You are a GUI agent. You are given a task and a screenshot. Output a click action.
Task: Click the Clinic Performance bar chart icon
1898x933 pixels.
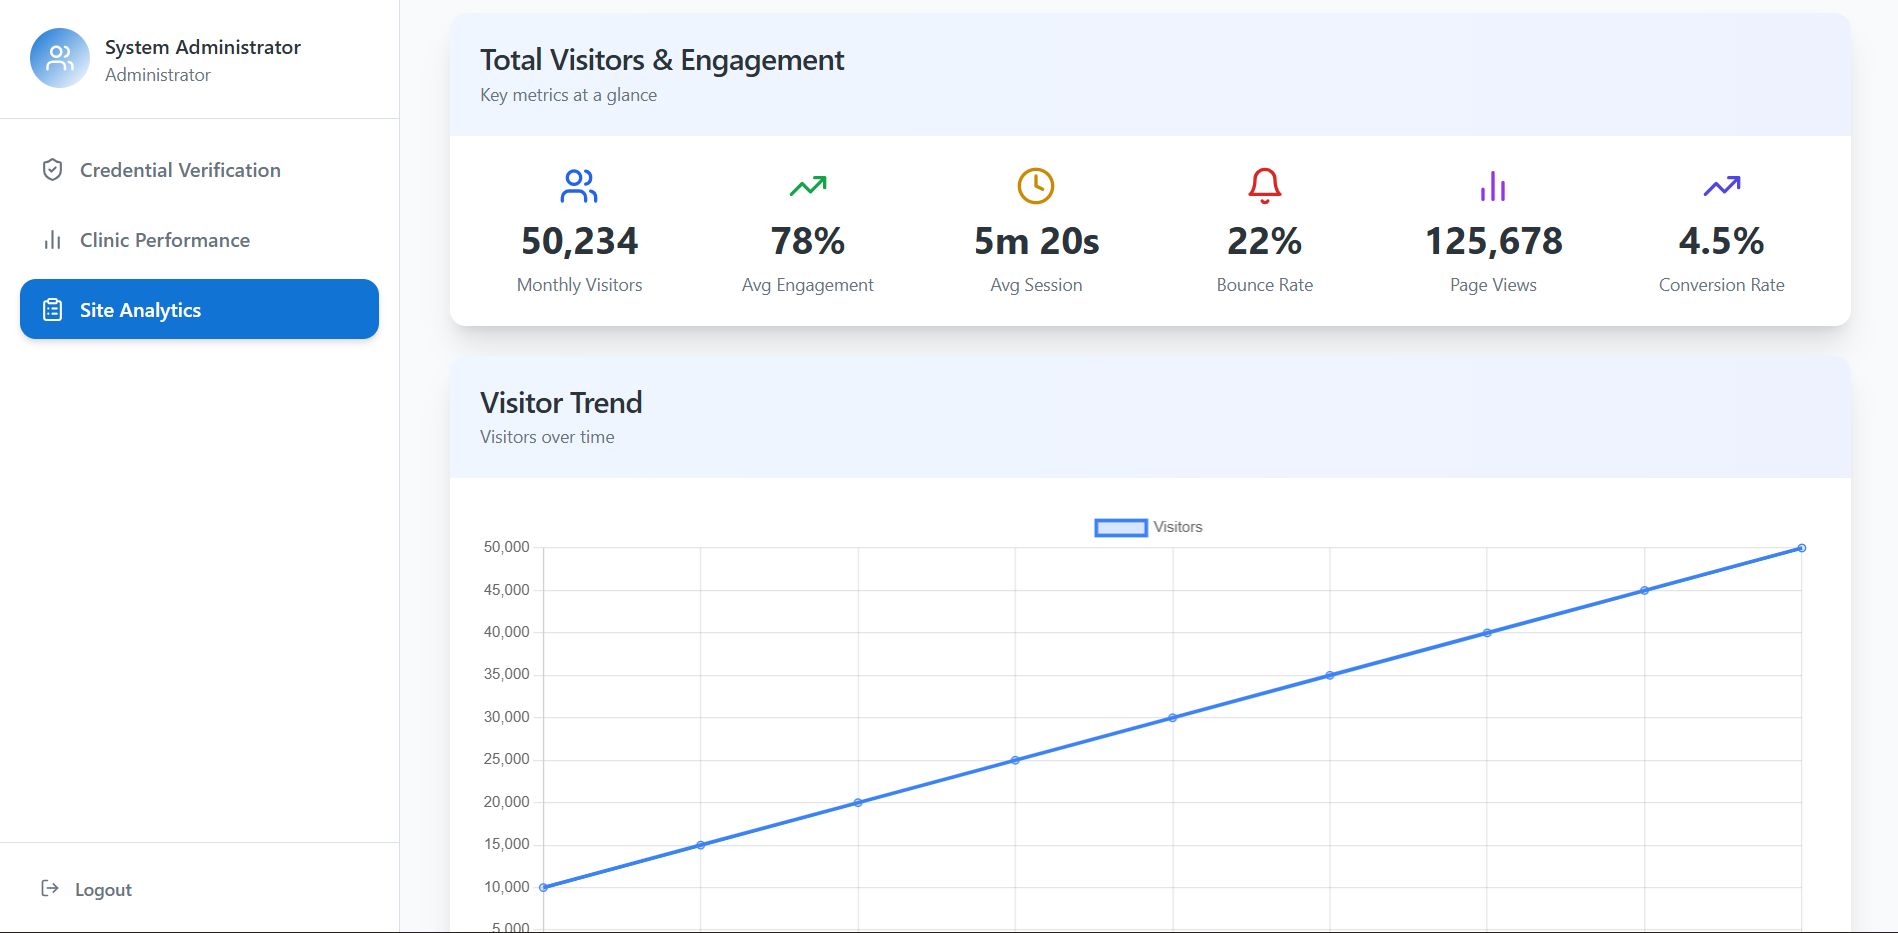53,240
